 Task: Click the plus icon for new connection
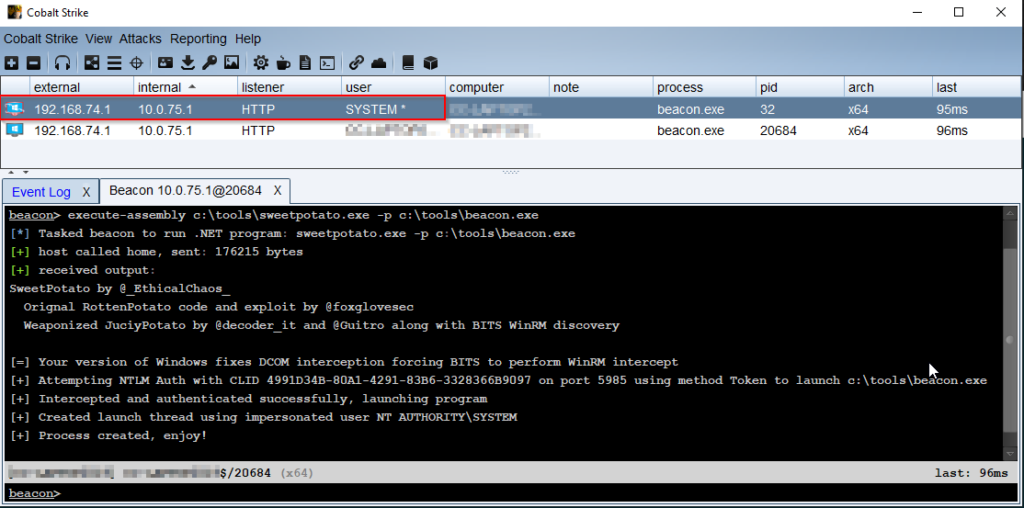pos(12,63)
